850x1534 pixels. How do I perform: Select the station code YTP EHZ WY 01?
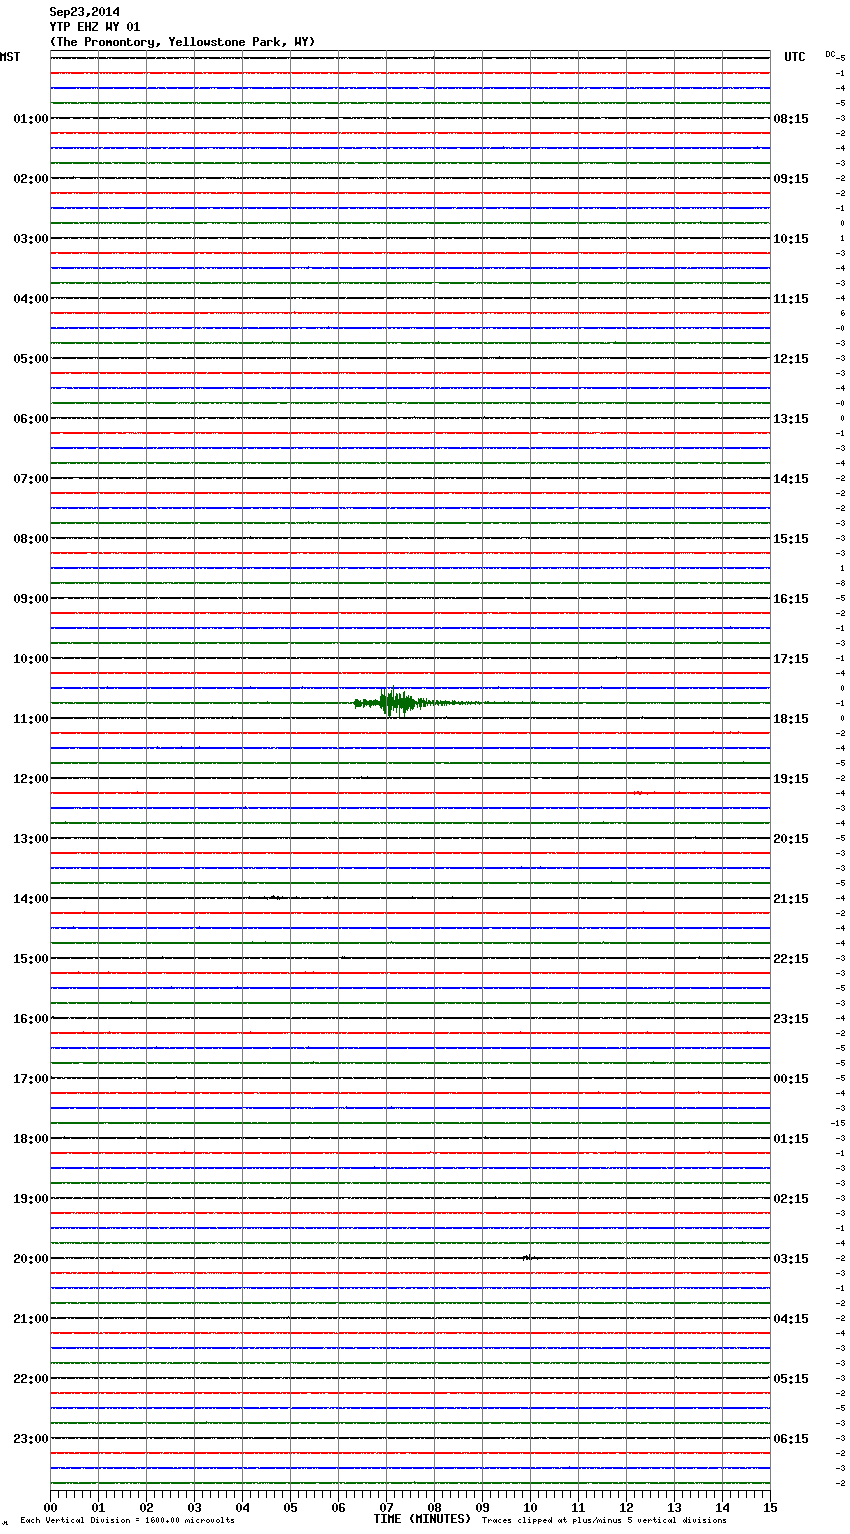94,27
